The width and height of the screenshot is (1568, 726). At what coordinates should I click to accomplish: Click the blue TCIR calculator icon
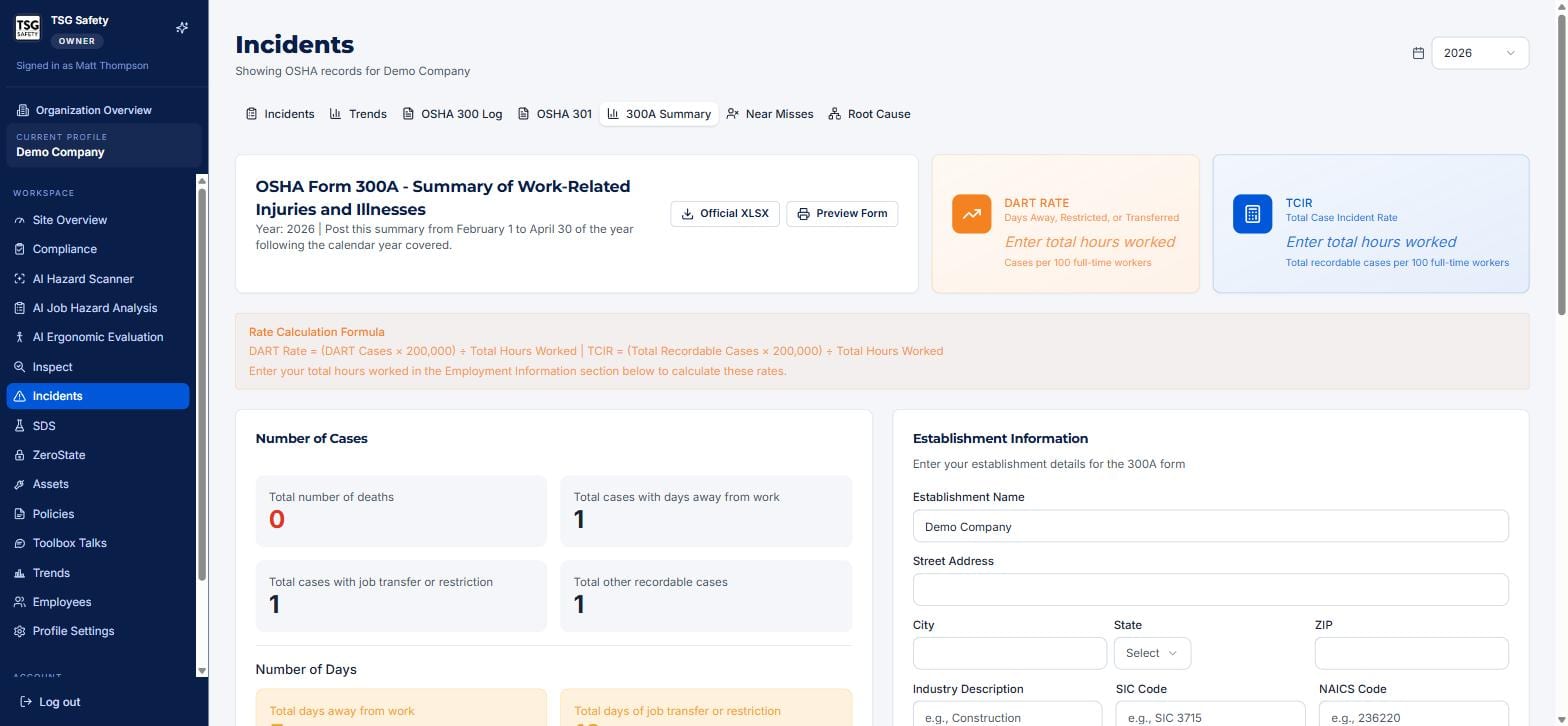[x=1252, y=214]
